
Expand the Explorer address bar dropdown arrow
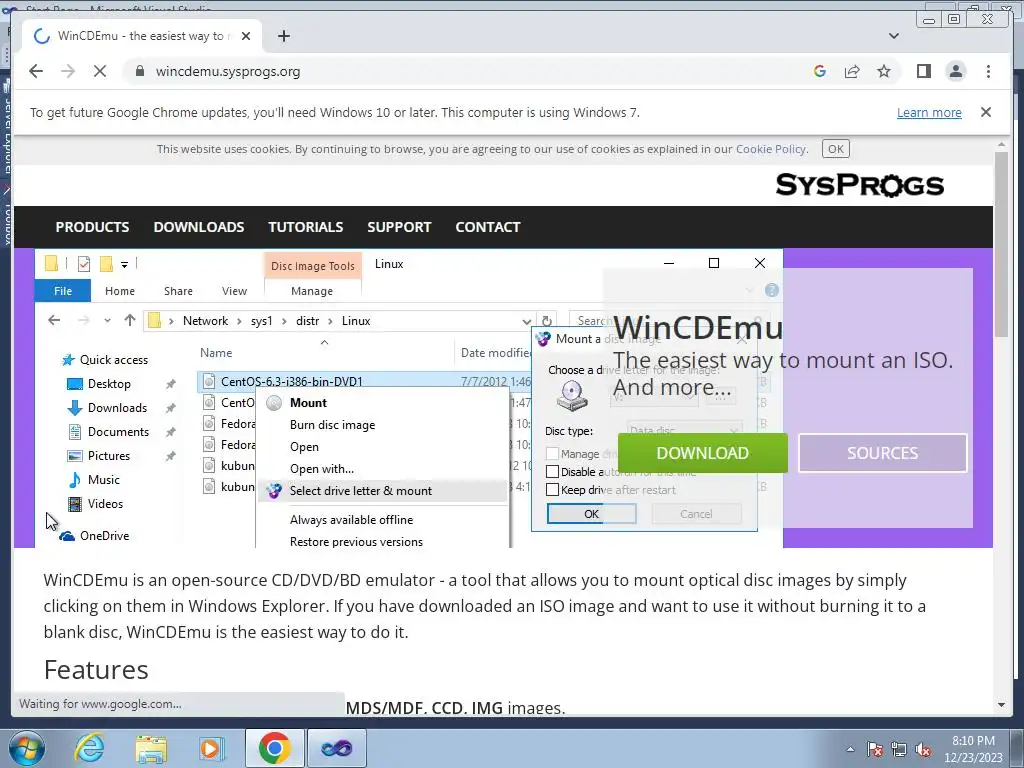pyautogui.click(x=526, y=321)
